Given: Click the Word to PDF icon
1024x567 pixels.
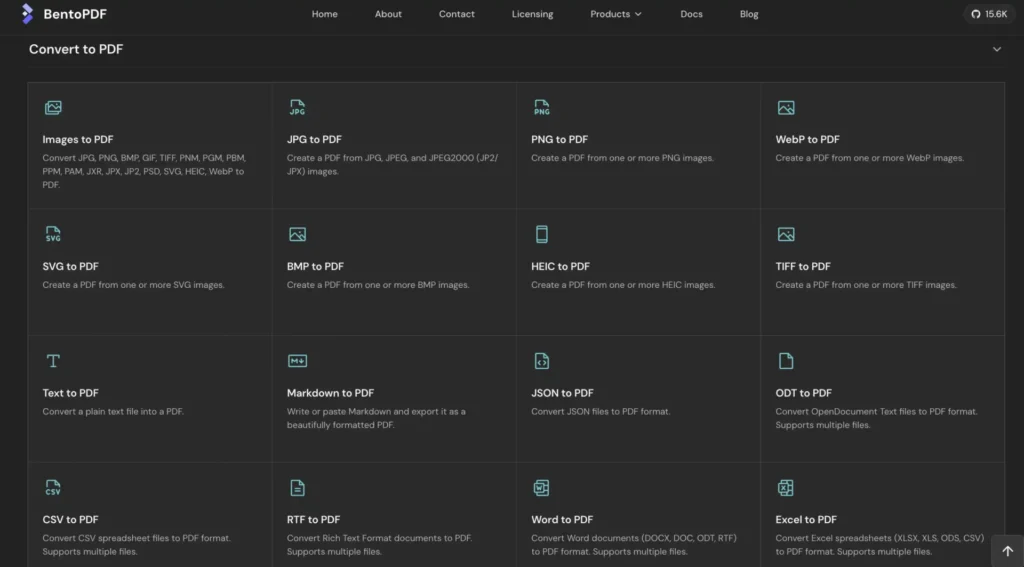Looking at the screenshot, I should coord(541,488).
